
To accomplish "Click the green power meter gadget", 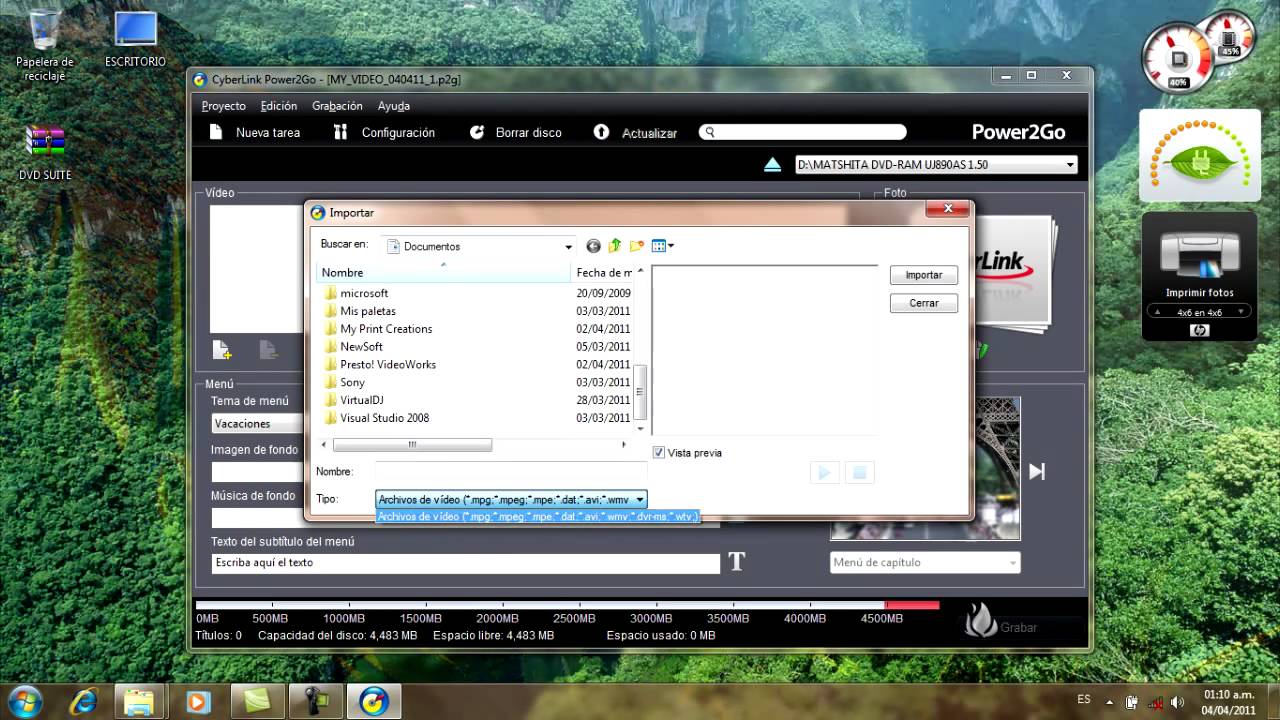I will (1200, 155).
